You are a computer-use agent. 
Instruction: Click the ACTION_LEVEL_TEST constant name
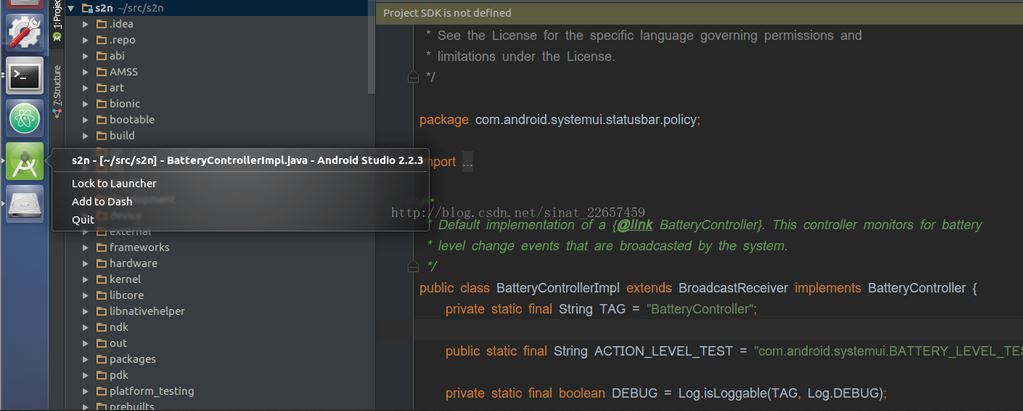(x=664, y=352)
